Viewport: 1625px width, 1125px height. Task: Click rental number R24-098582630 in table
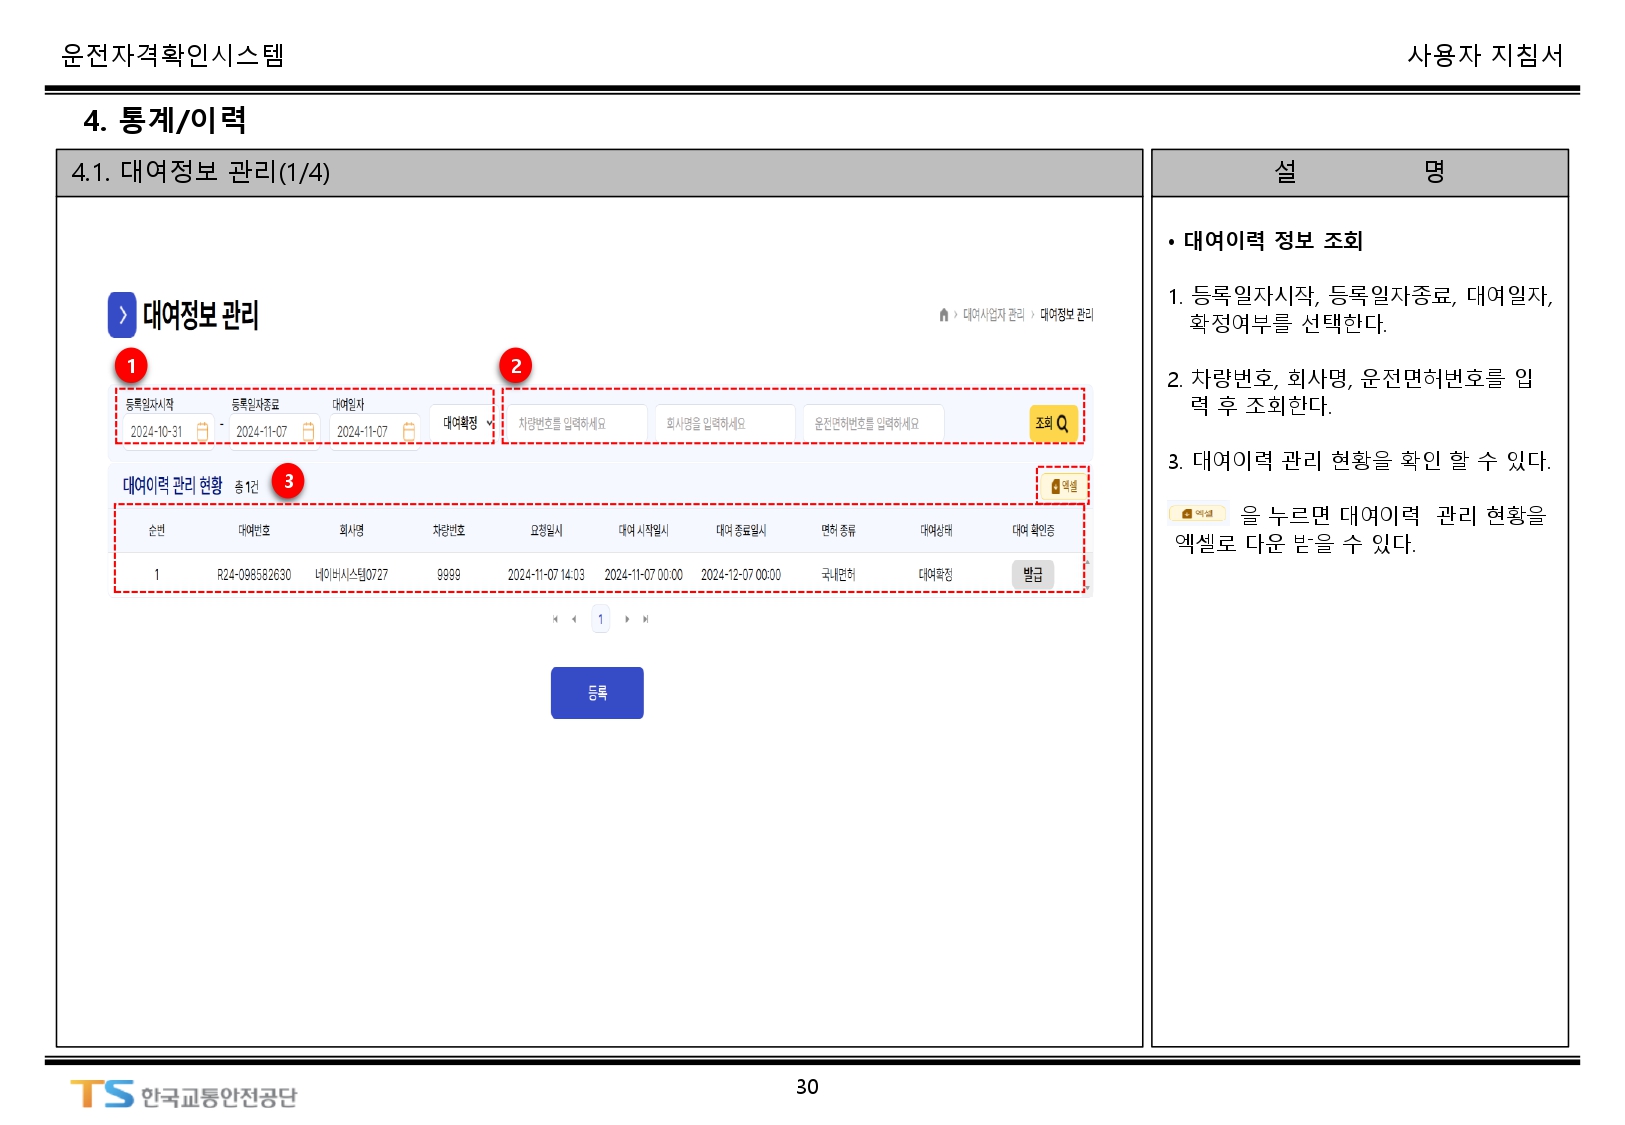254,575
